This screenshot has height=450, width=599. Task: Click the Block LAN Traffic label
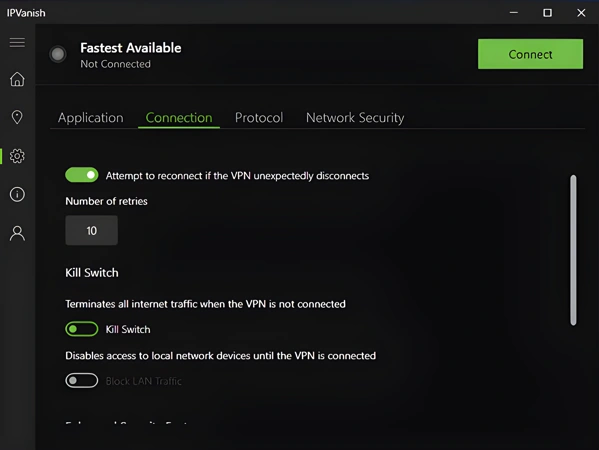click(144, 381)
